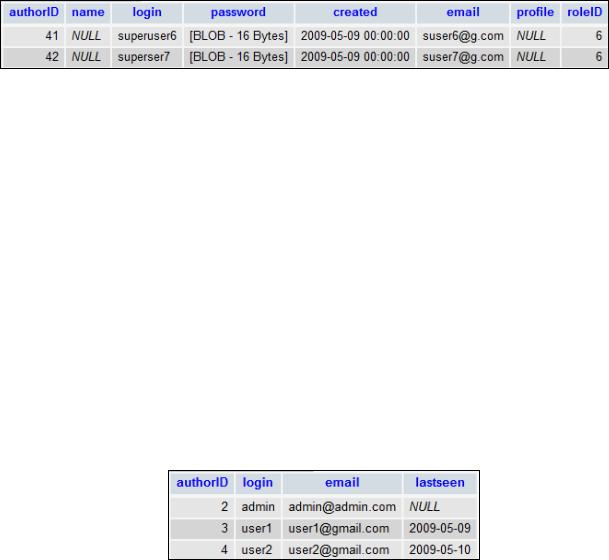Click email suser6@g.com
The image size is (609, 560).
pyautogui.click(x=463, y=36)
